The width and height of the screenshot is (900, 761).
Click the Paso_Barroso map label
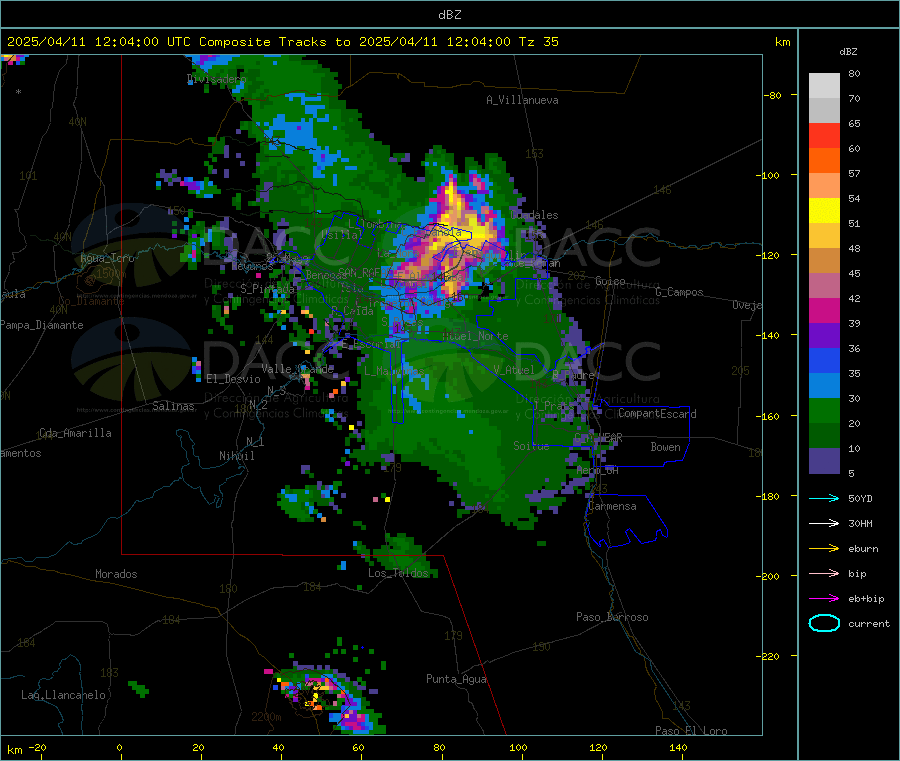coord(612,617)
